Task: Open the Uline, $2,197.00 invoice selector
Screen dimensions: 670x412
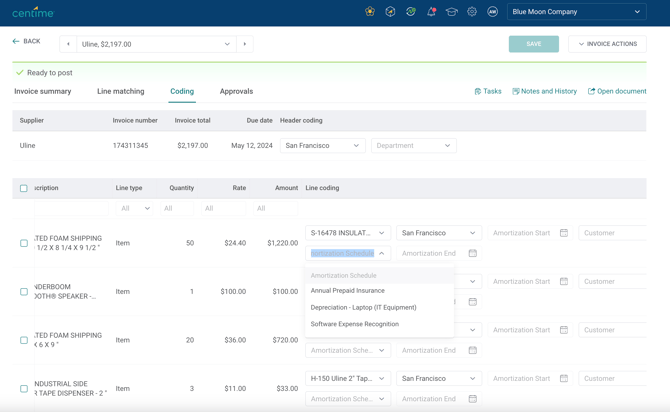Action: click(x=156, y=44)
